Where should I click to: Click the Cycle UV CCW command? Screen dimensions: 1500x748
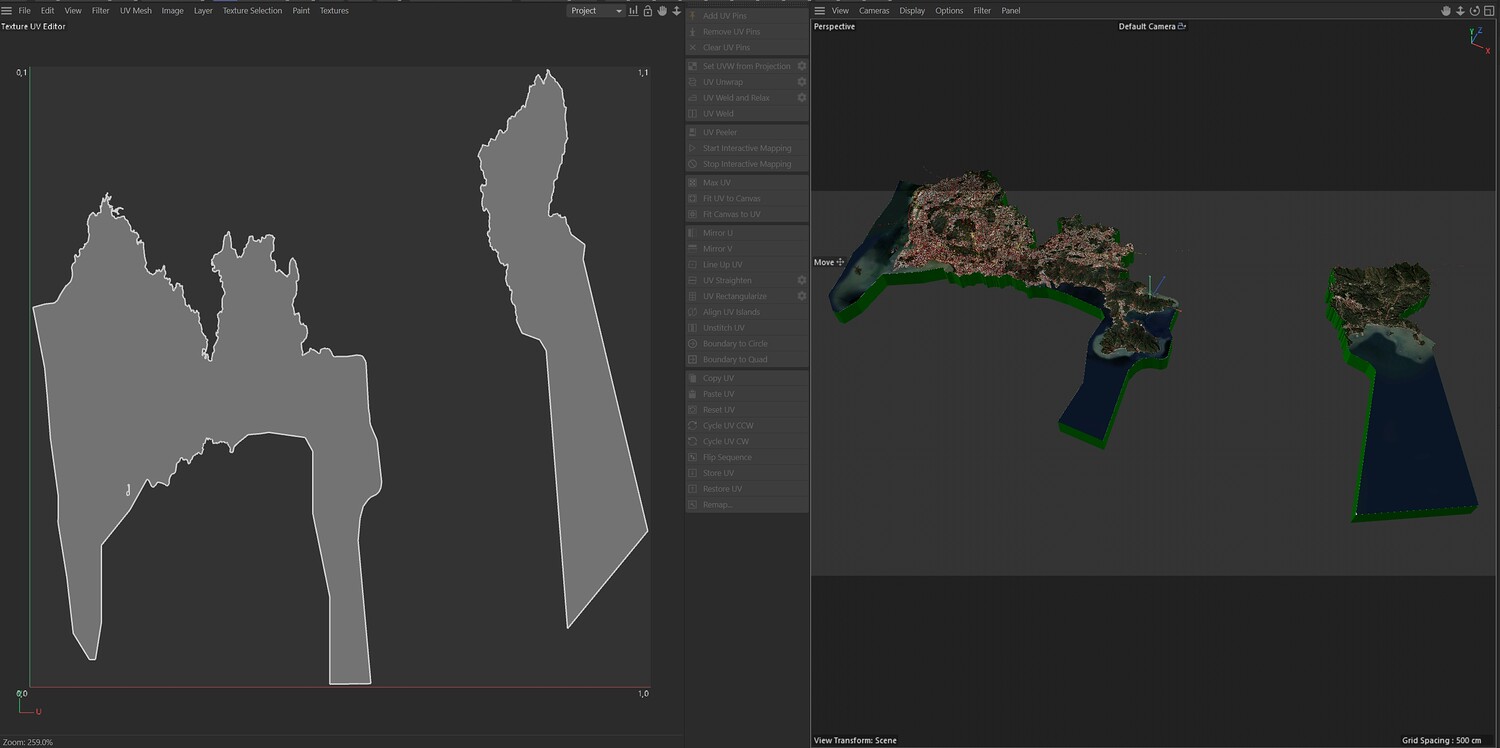coord(747,426)
